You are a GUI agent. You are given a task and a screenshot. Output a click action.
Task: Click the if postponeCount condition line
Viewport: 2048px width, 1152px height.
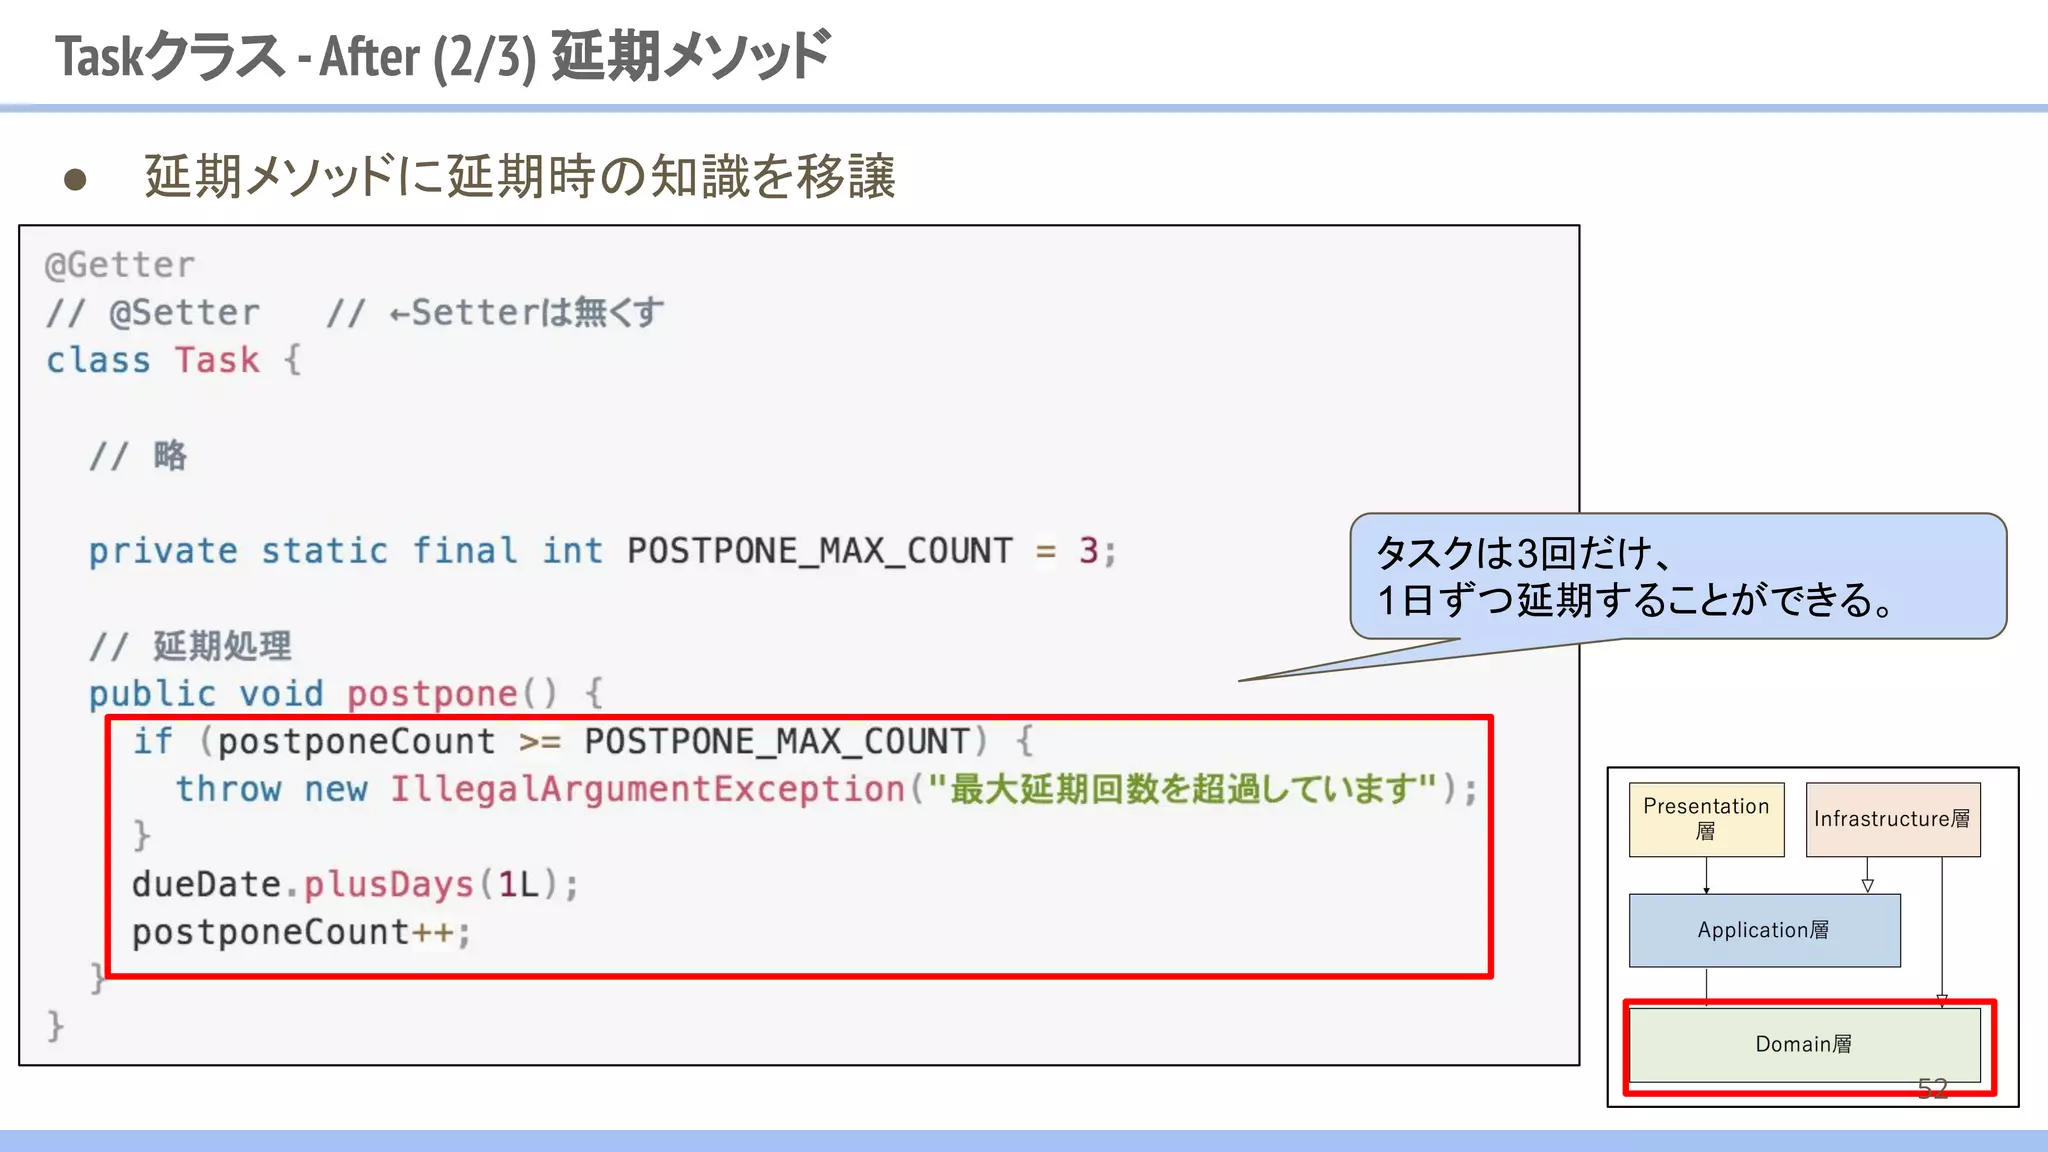(583, 741)
